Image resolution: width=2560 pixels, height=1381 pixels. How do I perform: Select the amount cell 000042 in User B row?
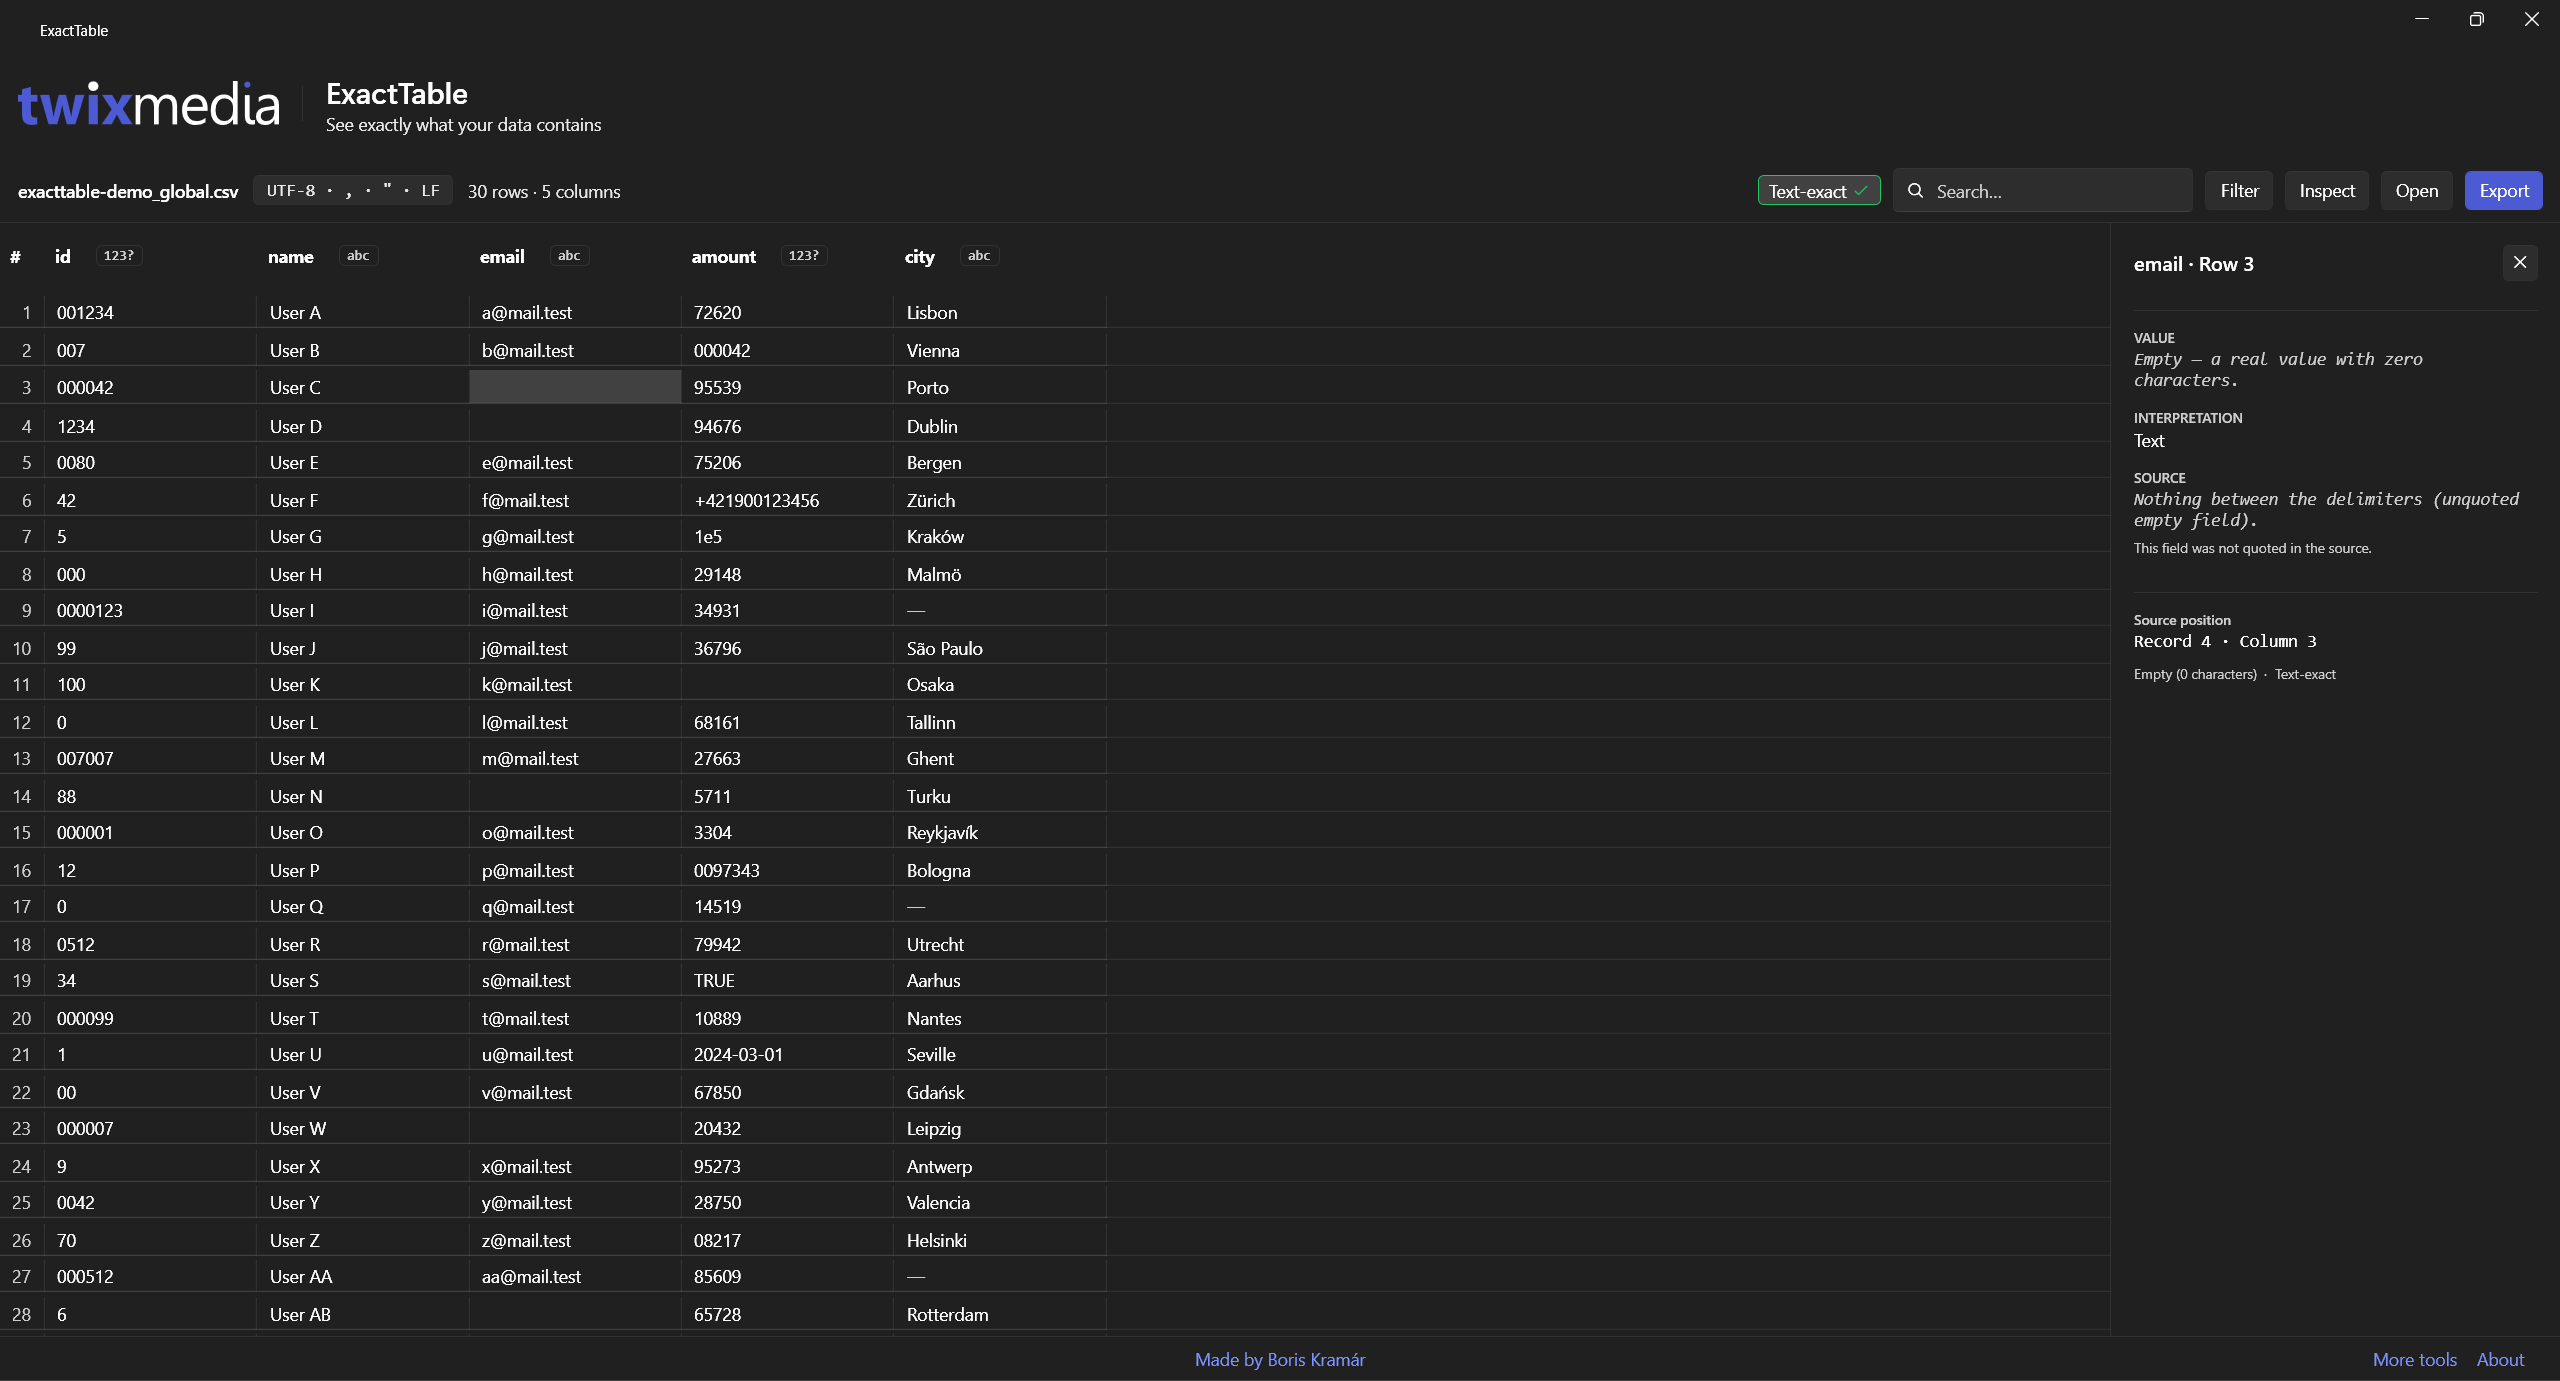(787, 350)
